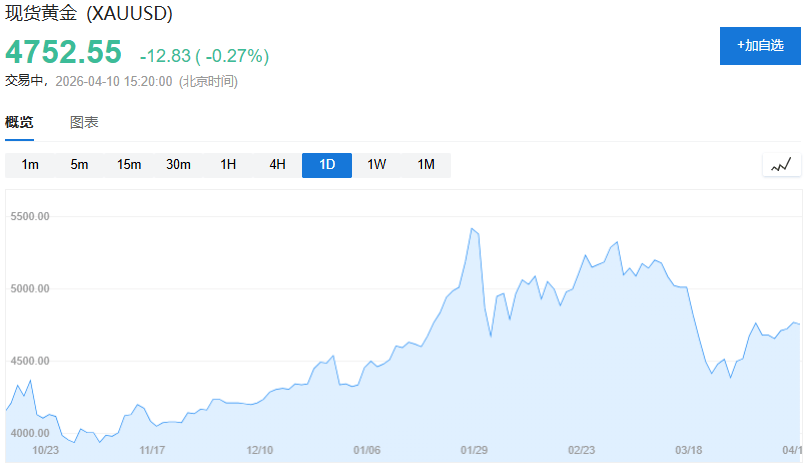
Task: Click the 03/18 date on the timeline
Action: [688, 450]
